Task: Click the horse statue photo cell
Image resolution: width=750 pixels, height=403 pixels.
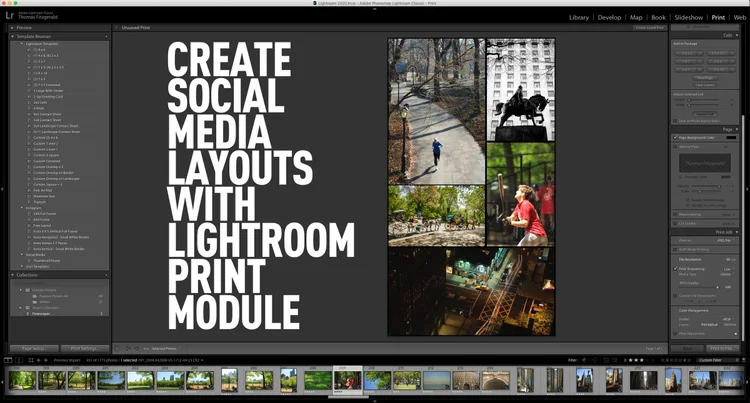Action: pos(521,90)
